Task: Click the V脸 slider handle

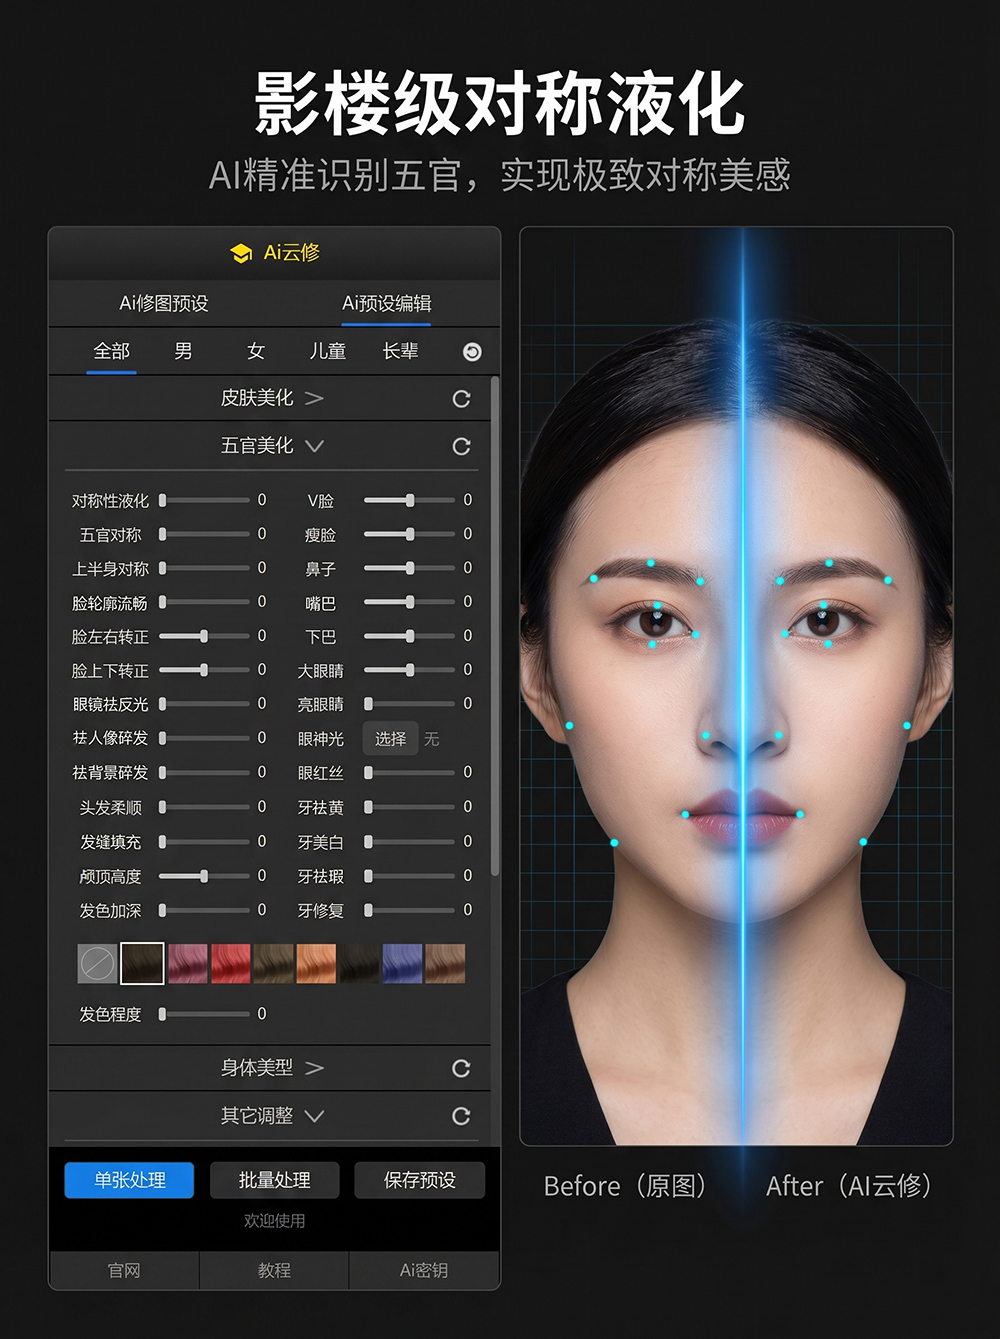Action: click(x=410, y=500)
